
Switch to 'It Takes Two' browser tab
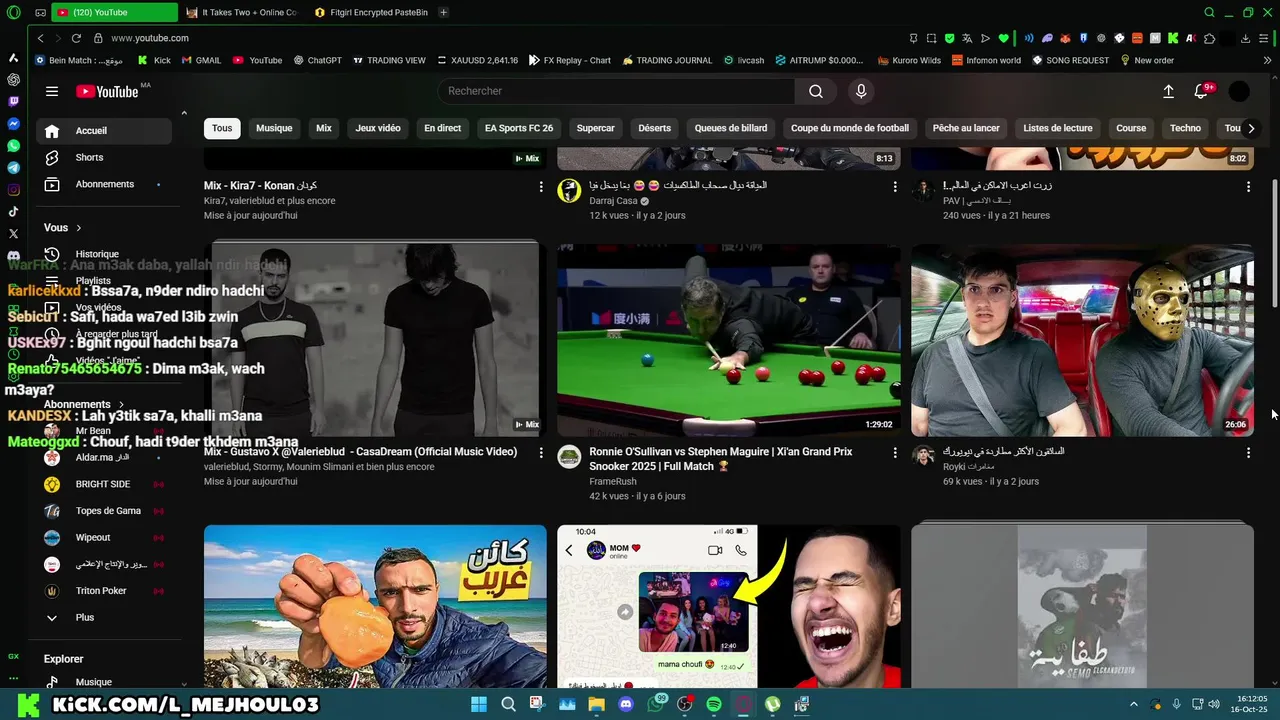(243, 12)
